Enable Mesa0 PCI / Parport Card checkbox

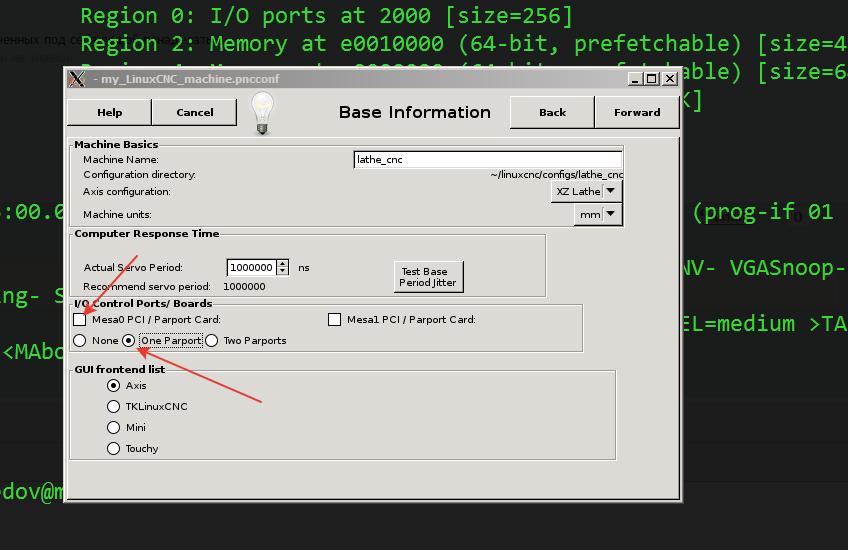(x=80, y=320)
